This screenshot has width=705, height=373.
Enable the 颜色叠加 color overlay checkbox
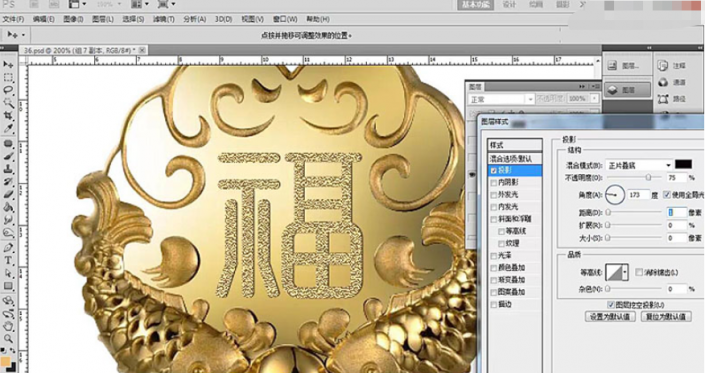click(494, 268)
